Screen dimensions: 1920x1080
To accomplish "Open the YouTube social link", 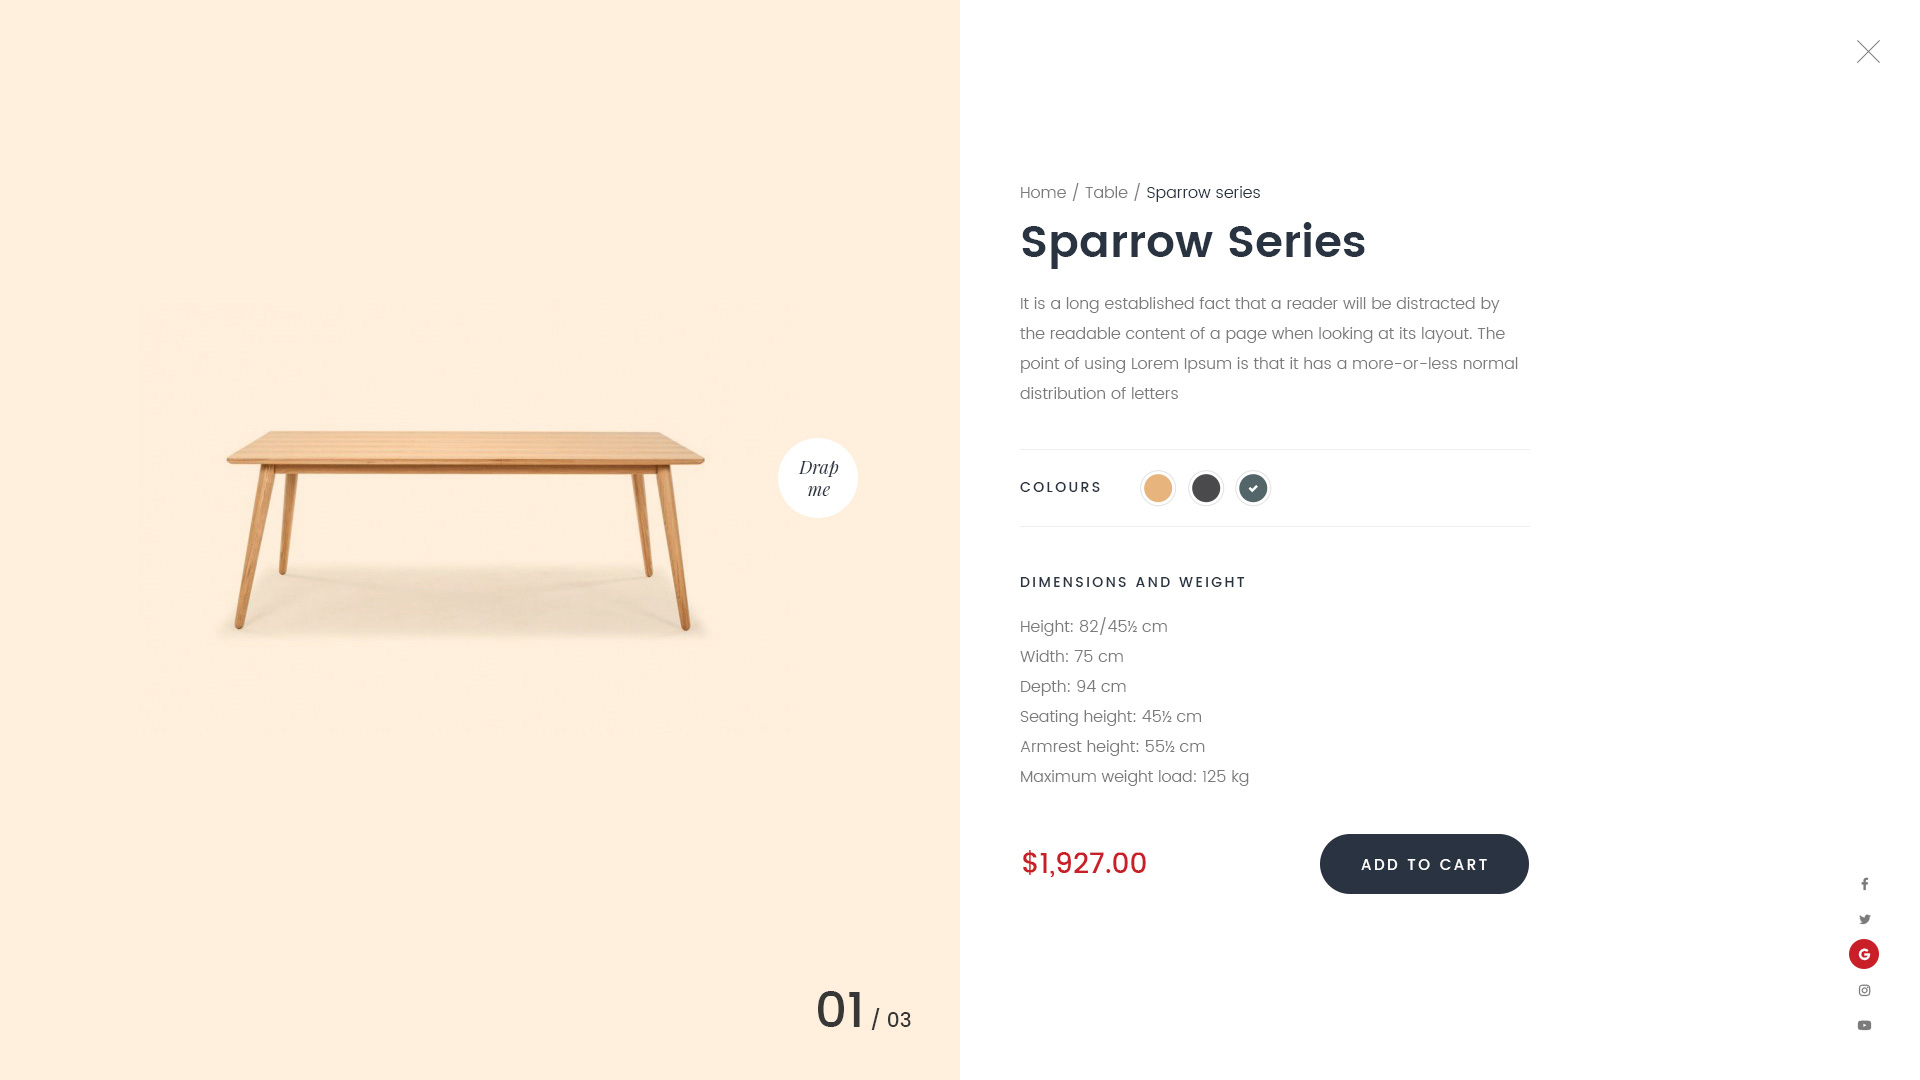I will [1864, 1025].
